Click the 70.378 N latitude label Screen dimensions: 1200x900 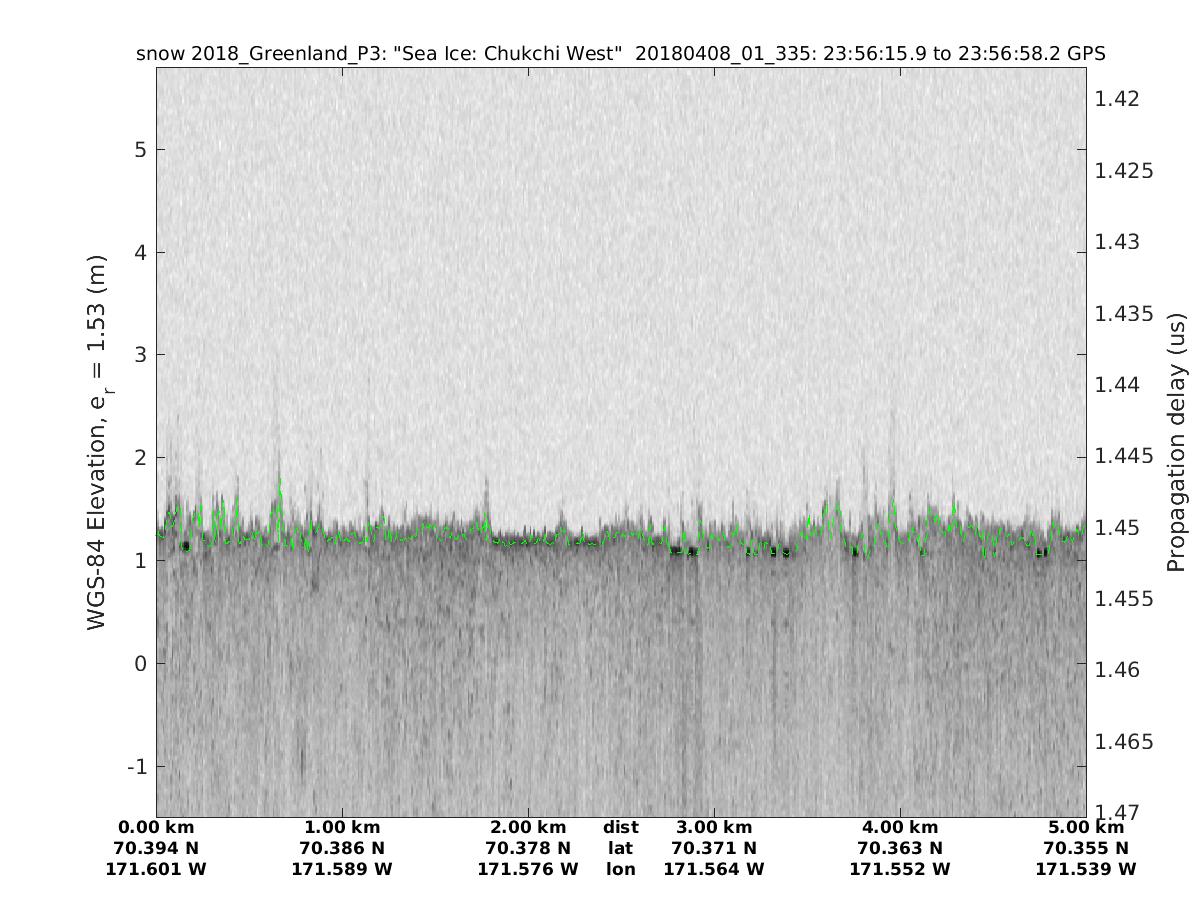point(528,848)
